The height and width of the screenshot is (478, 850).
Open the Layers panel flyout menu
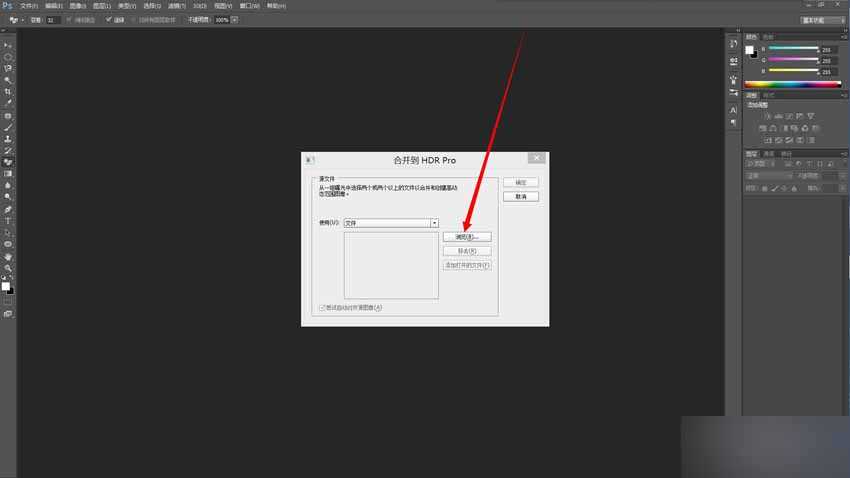click(843, 154)
